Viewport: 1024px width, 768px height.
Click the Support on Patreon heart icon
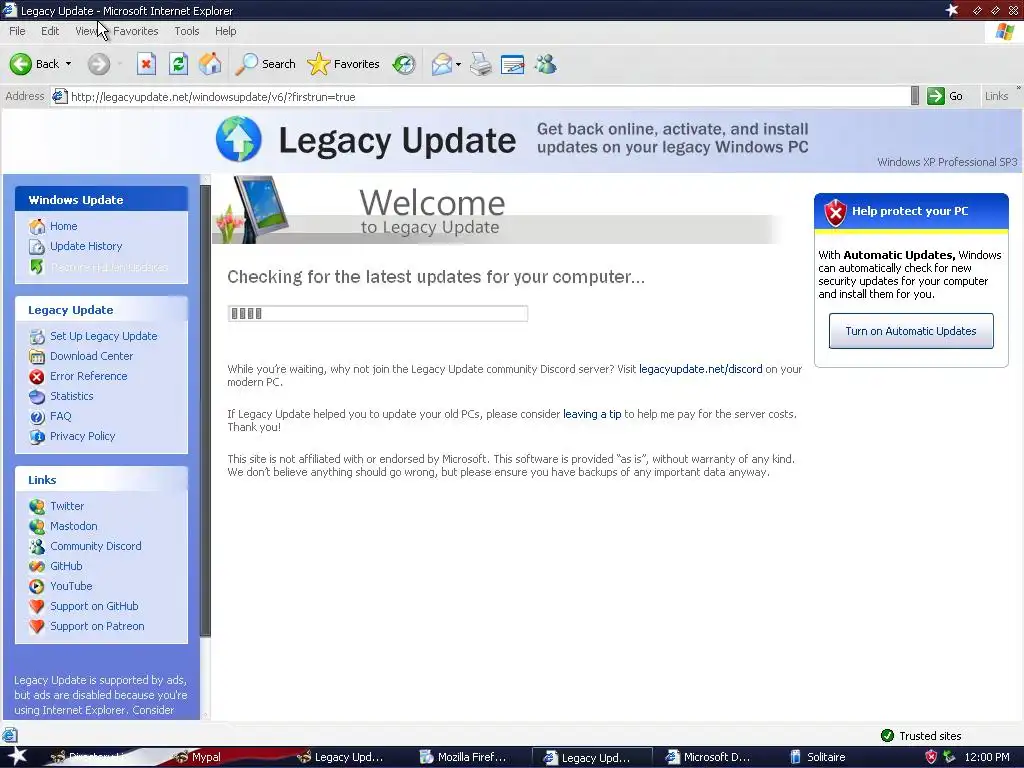pos(37,627)
